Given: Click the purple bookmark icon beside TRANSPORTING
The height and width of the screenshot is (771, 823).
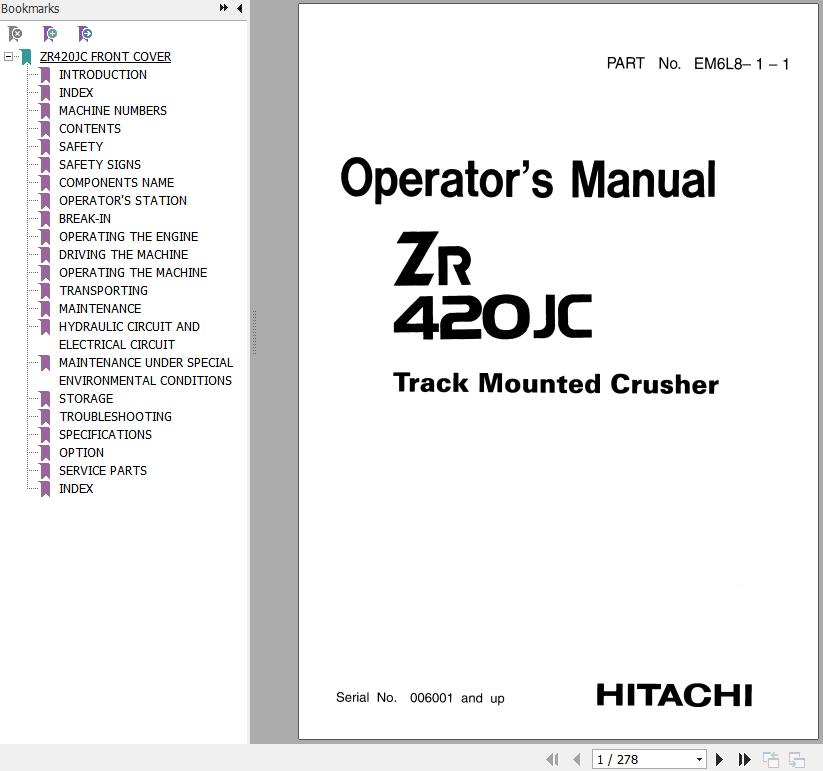Looking at the screenshot, I should coord(46,291).
